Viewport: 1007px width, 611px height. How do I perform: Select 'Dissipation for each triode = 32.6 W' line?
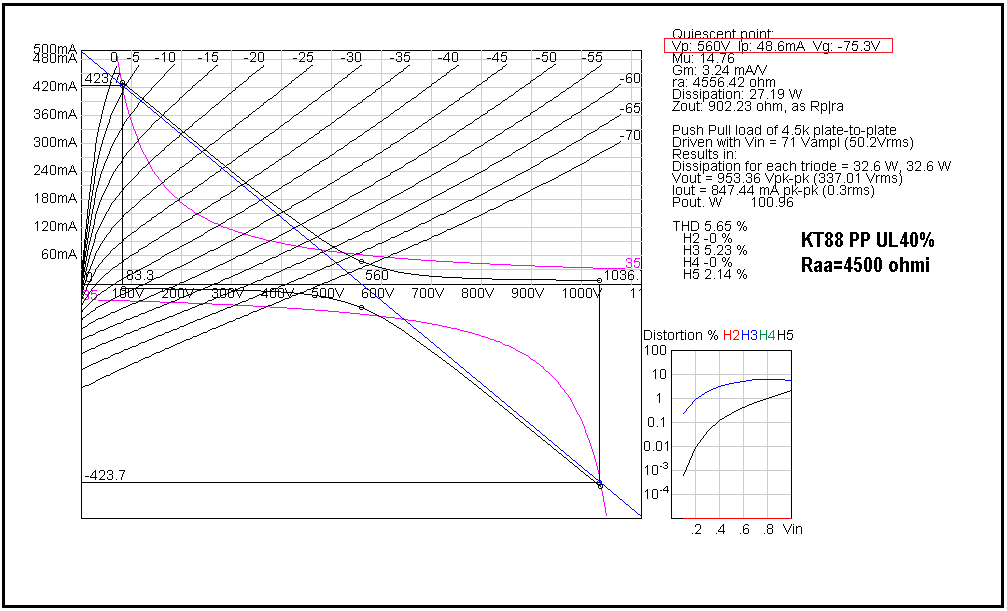click(812, 166)
